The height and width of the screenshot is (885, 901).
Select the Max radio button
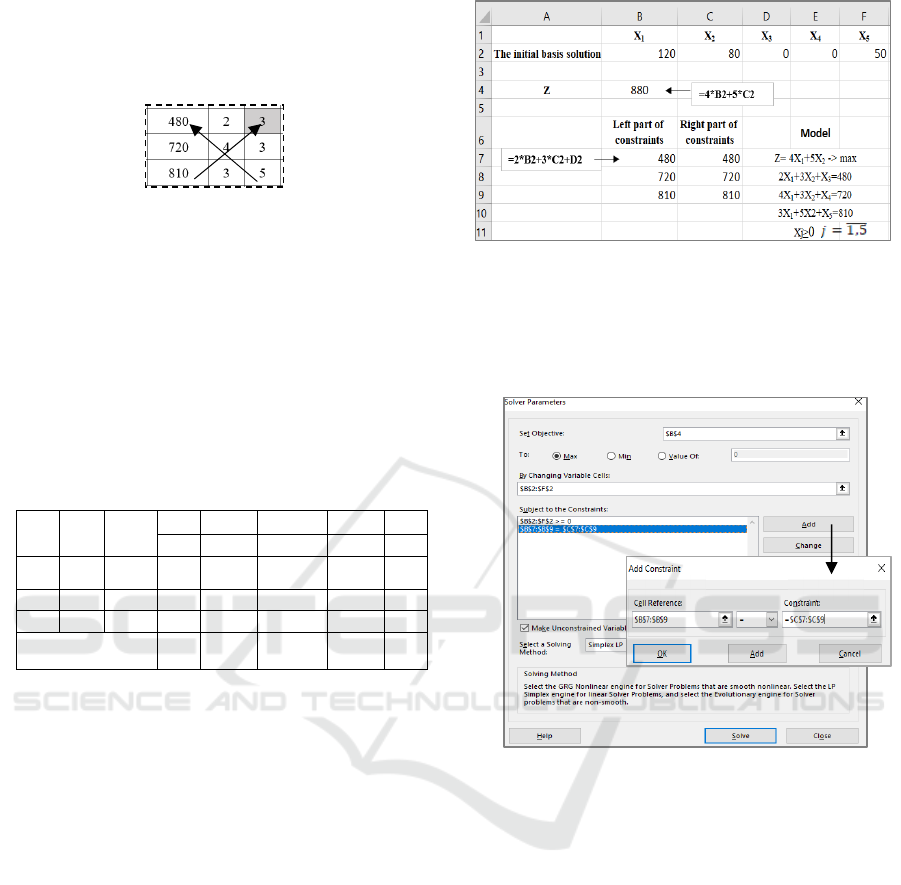[556, 455]
